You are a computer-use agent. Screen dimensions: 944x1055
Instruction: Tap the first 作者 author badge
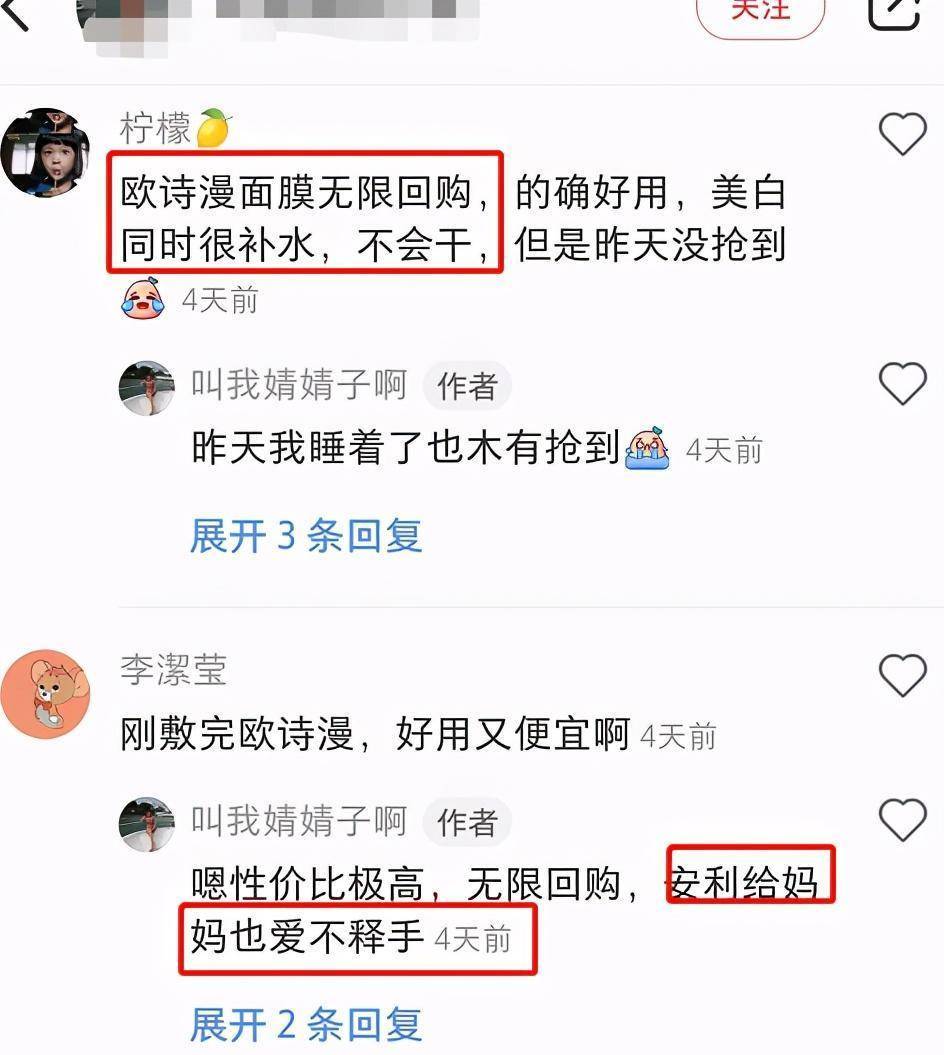pos(467,386)
